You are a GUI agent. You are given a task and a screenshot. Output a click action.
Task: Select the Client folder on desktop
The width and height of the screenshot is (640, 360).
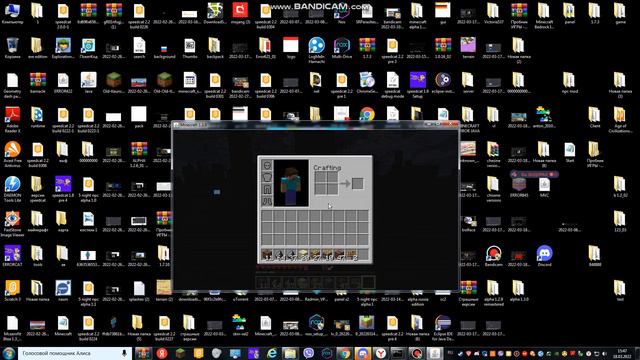coord(595,117)
